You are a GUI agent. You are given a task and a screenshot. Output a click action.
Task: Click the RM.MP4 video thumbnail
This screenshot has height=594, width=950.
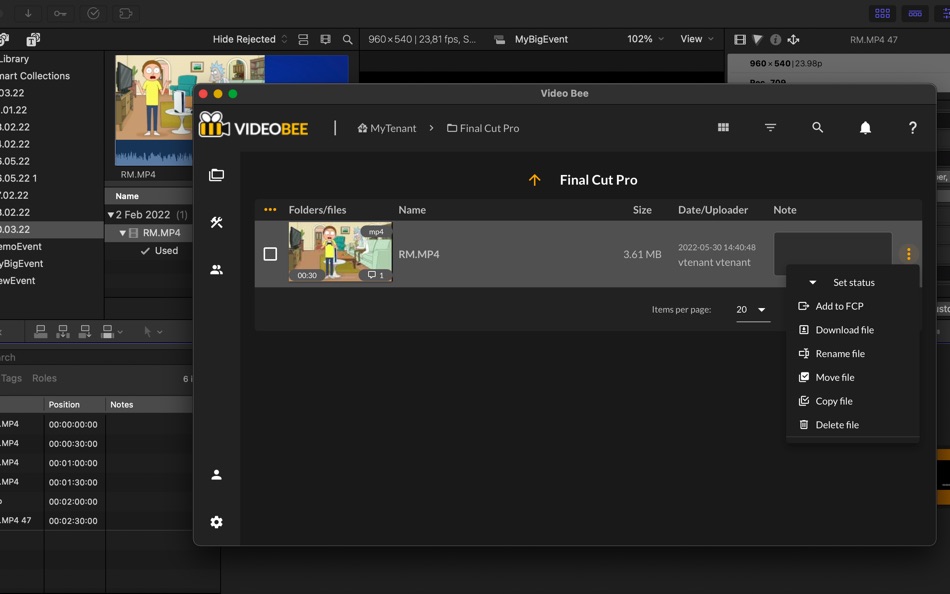pyautogui.click(x=341, y=251)
